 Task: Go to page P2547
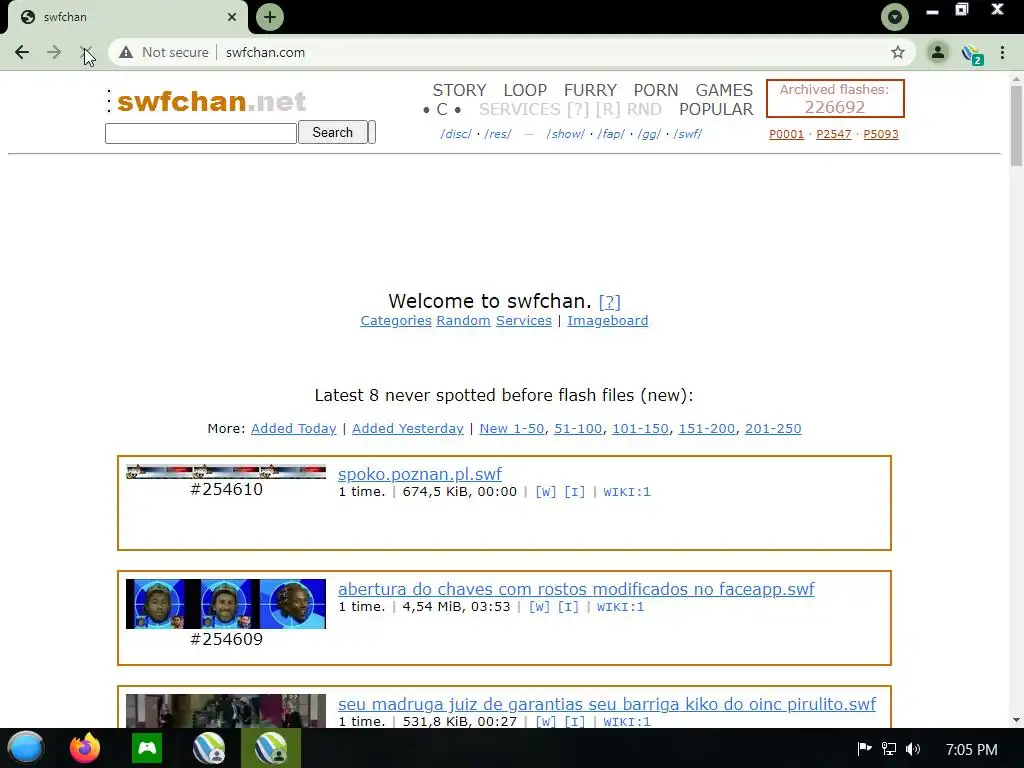[x=833, y=134]
